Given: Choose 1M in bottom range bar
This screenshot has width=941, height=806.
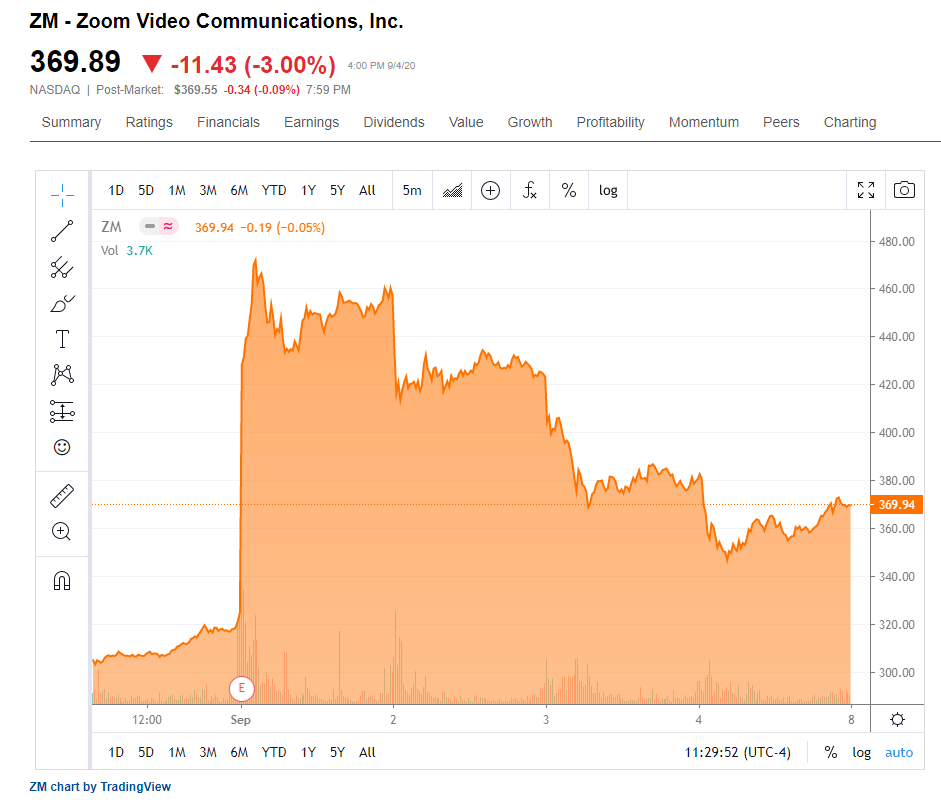Looking at the screenshot, I should (177, 753).
